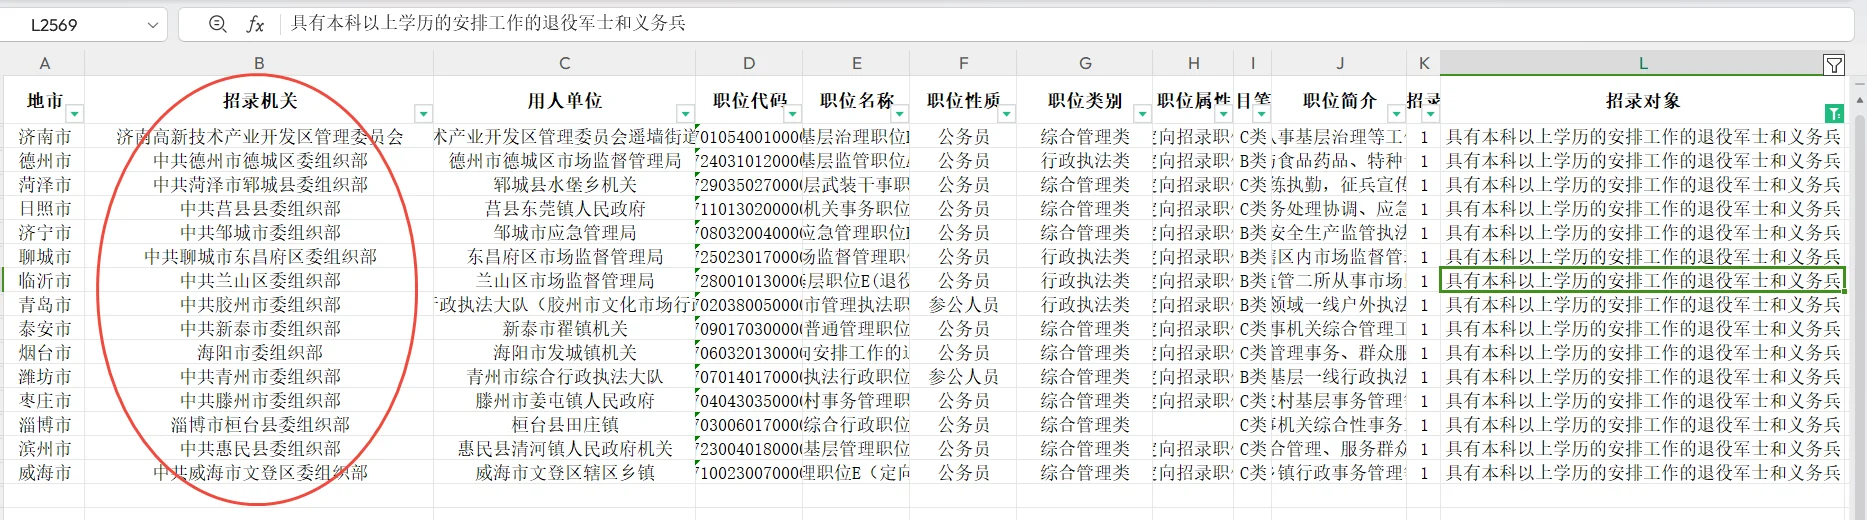Select column G header

[1085, 63]
